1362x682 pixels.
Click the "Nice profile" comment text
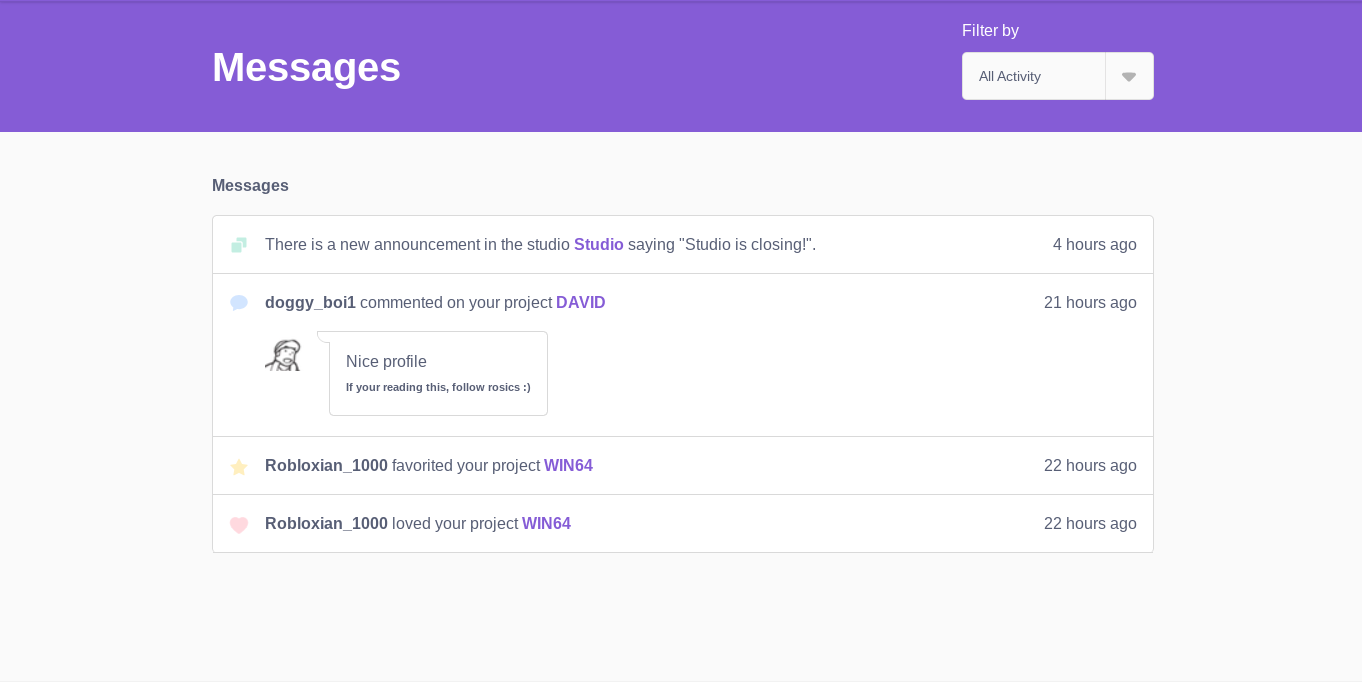386,362
